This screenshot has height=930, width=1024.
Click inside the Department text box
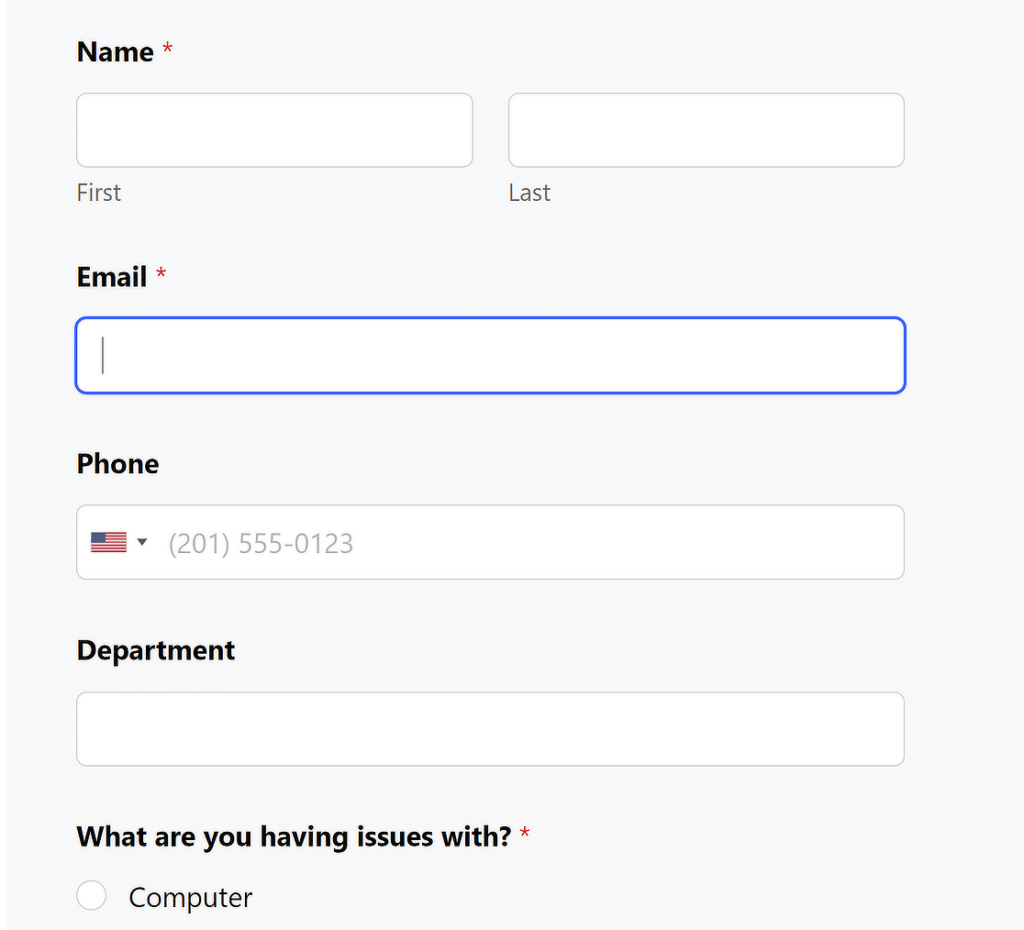point(490,728)
